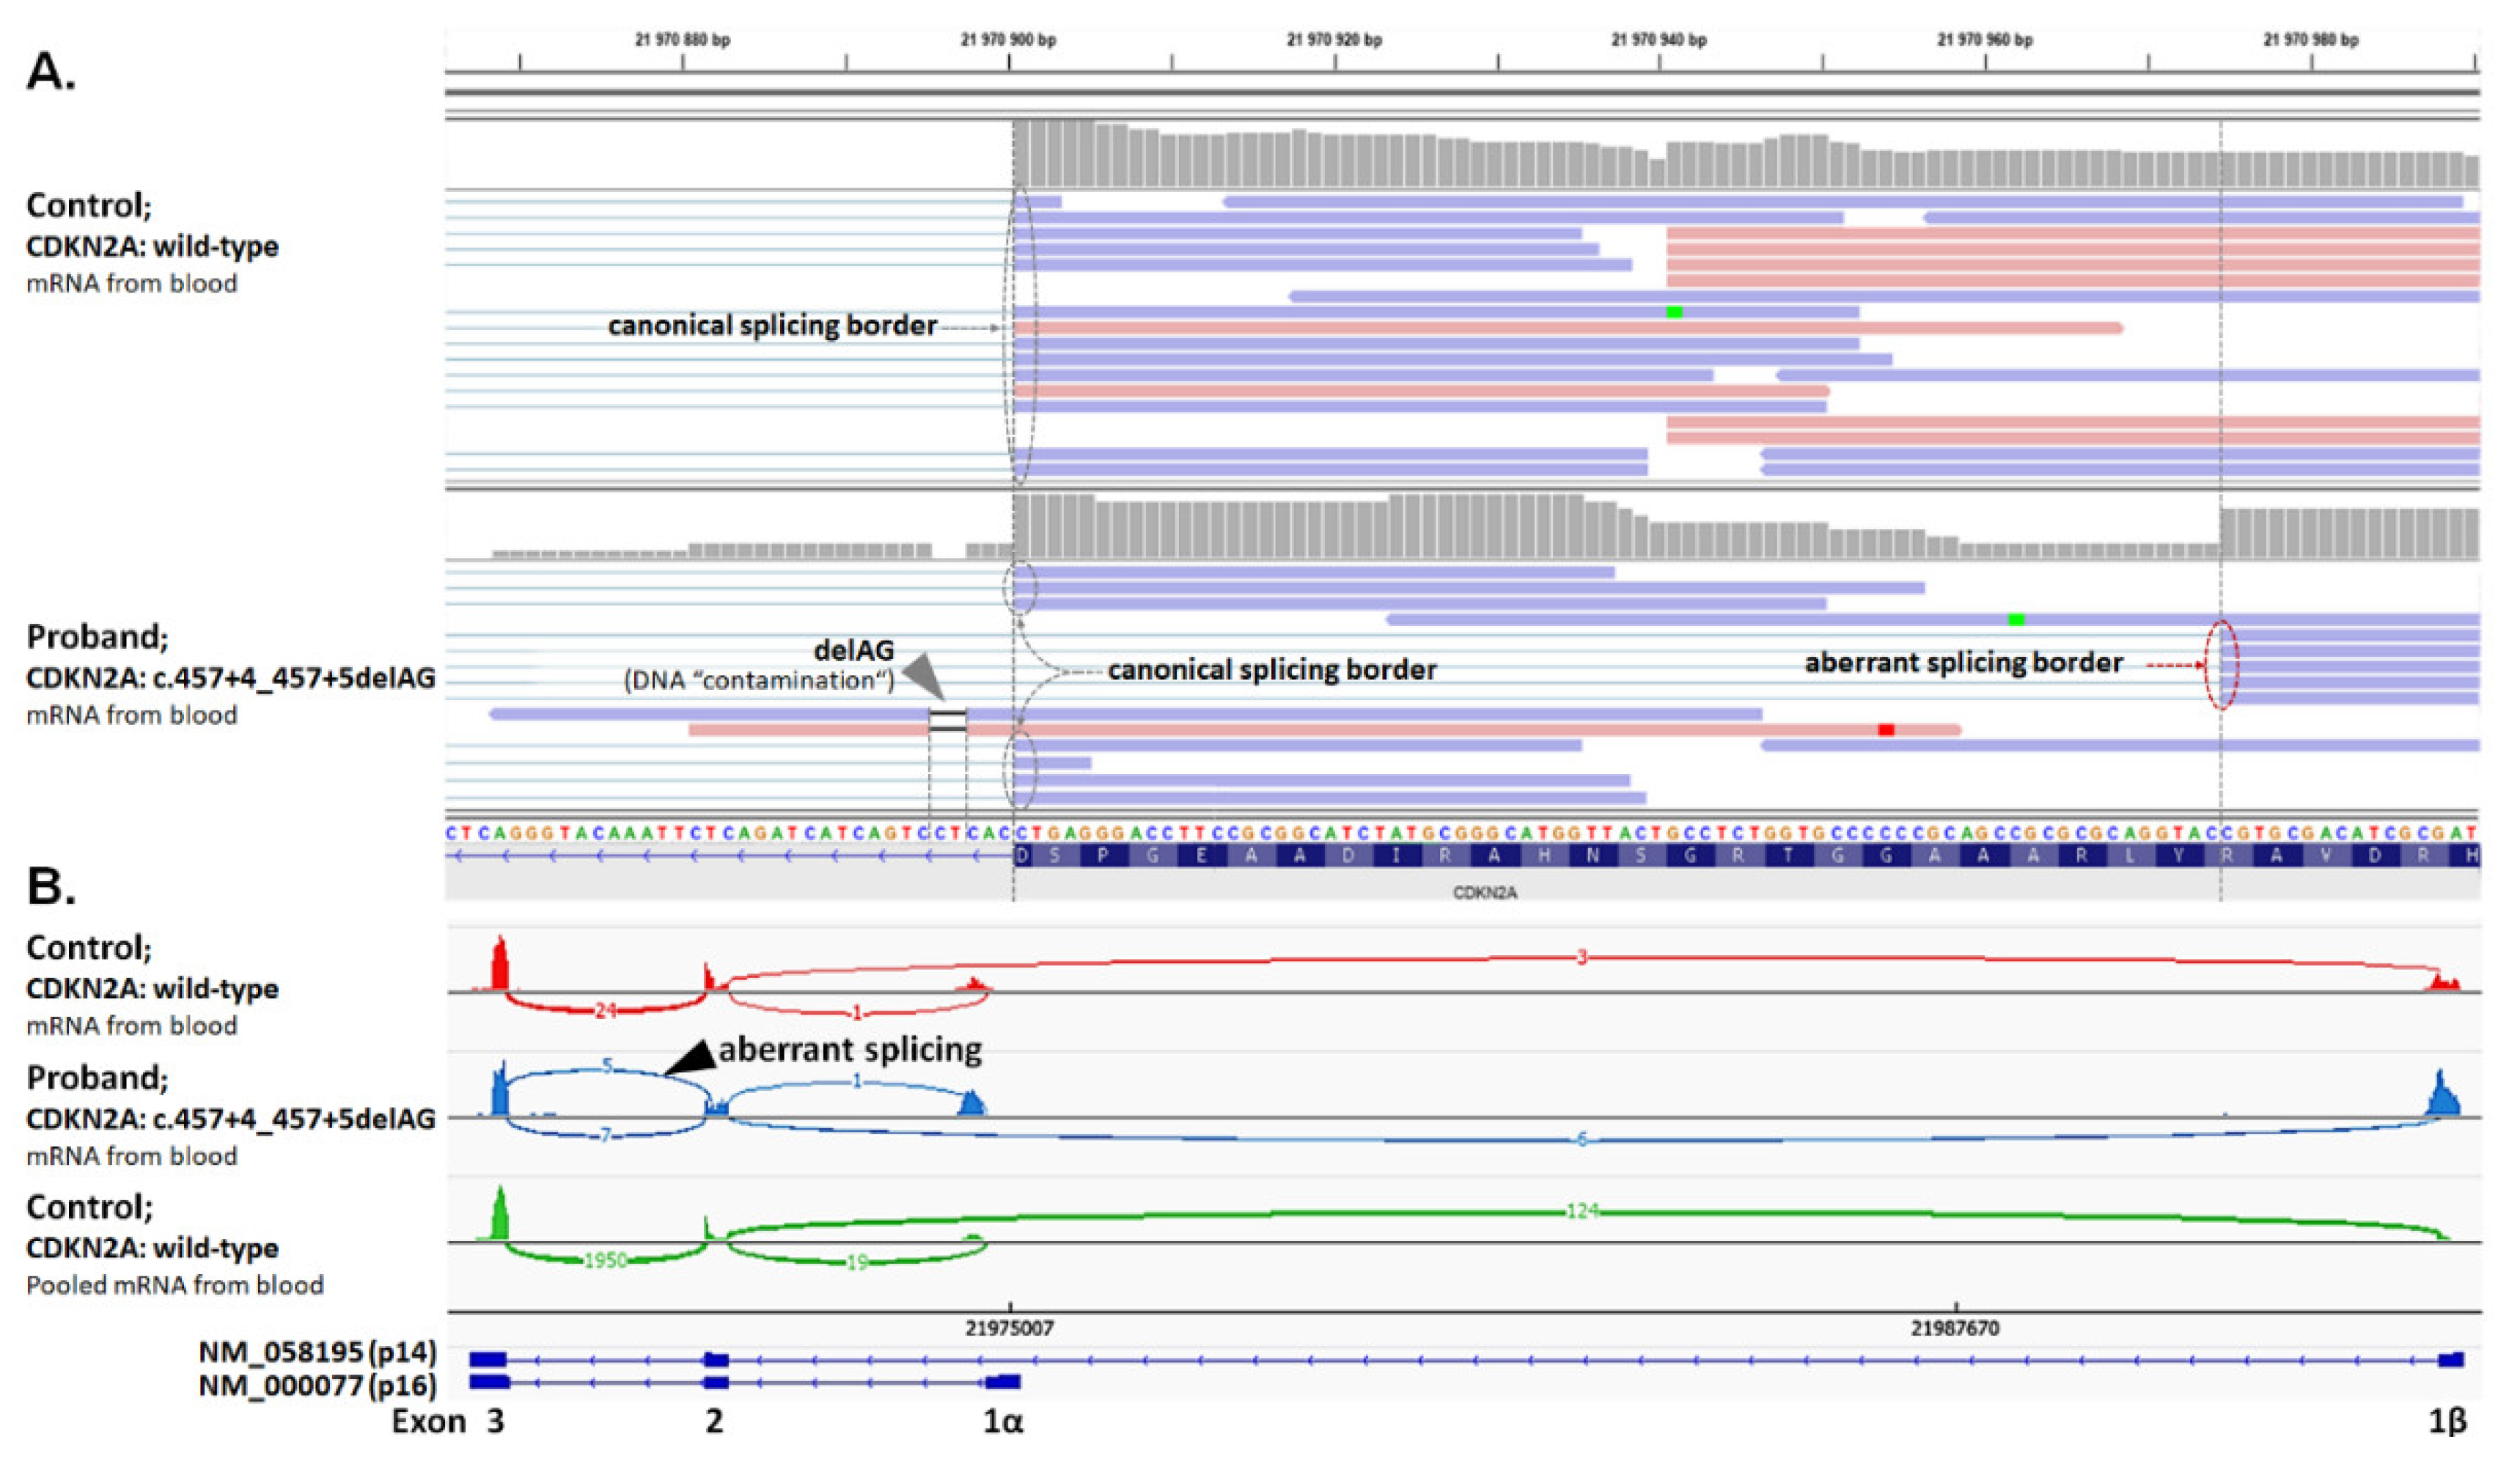Click the green mismatch square in control reads

1674,313
